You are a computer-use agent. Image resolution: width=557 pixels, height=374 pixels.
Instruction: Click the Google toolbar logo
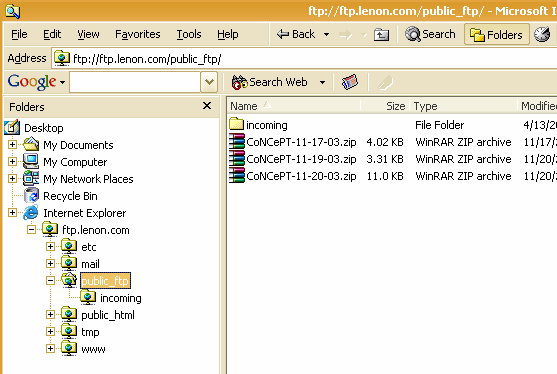[x=32, y=82]
